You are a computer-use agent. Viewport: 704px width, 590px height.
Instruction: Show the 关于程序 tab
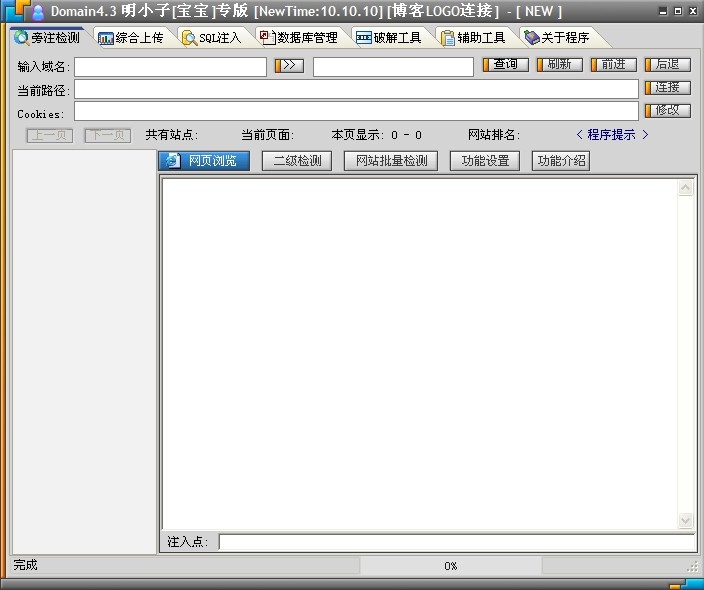click(x=557, y=38)
